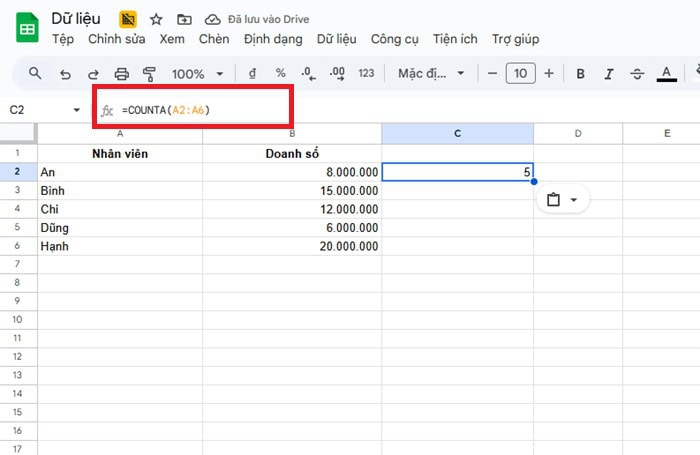
Task: Click the font size field showing 10
Action: click(521, 73)
